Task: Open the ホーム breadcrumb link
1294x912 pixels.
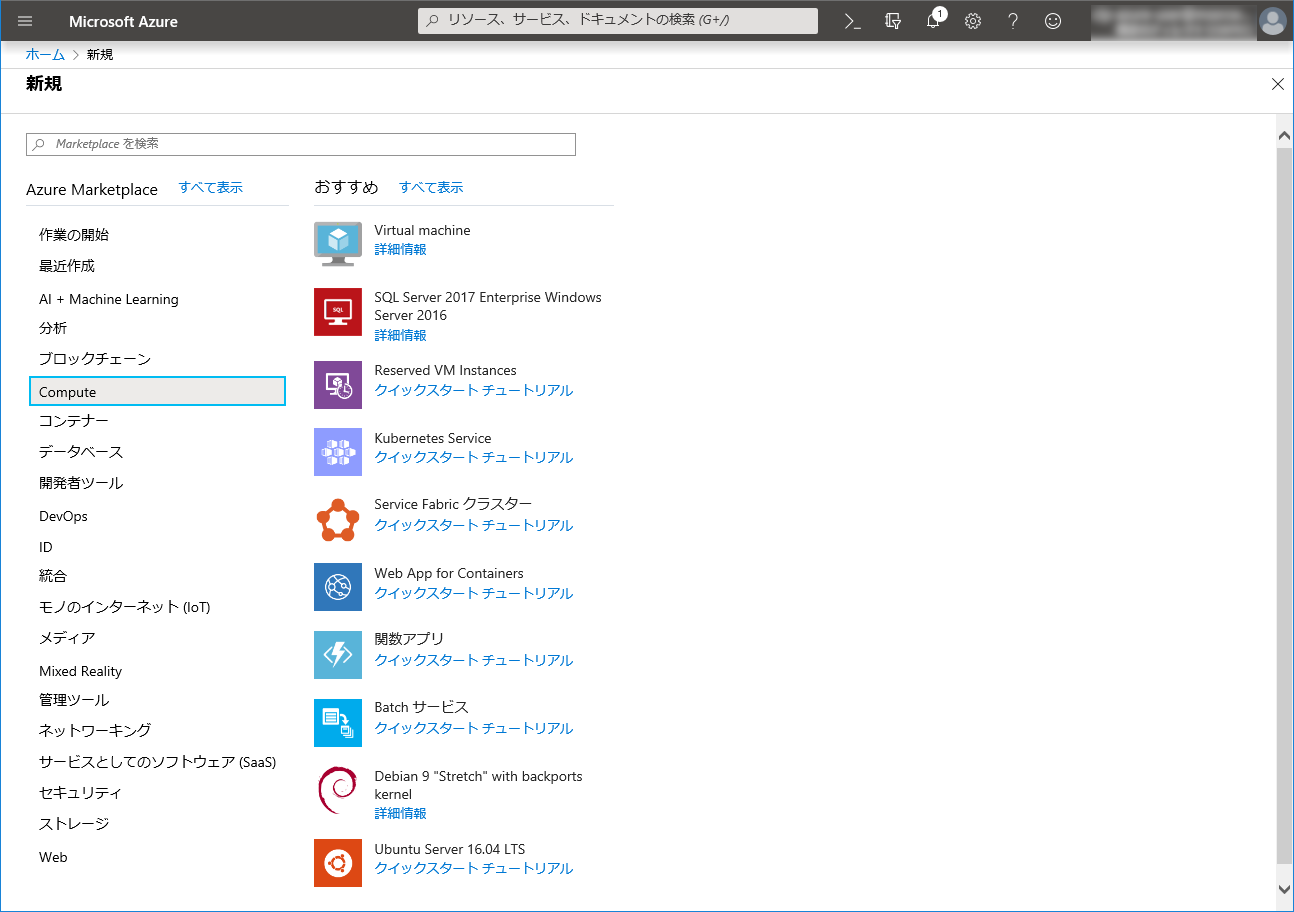Action: tap(45, 55)
